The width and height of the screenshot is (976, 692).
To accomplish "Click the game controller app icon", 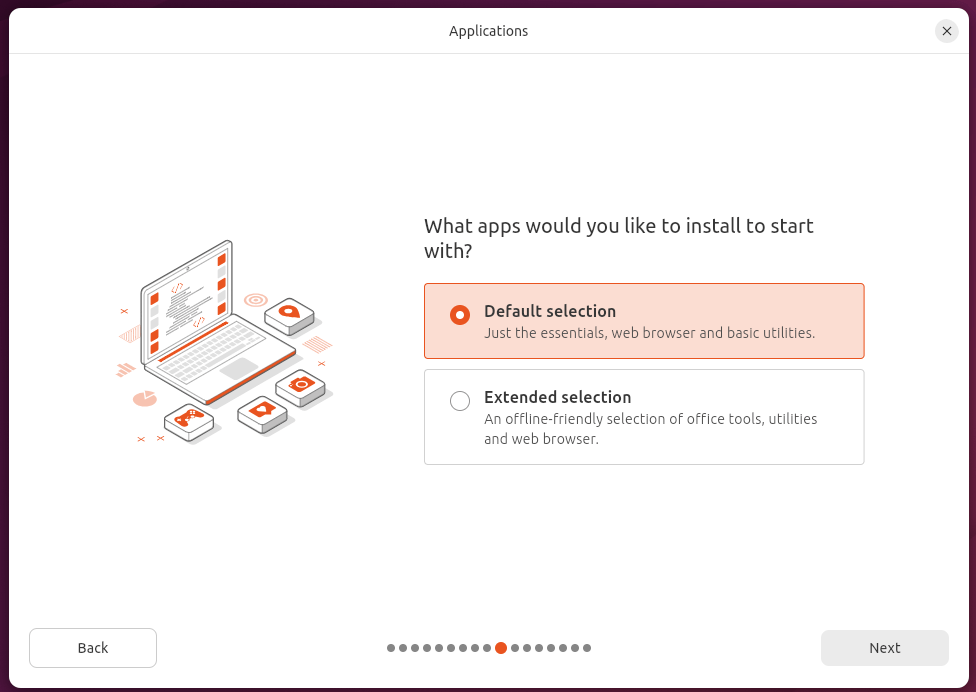I will (190, 417).
